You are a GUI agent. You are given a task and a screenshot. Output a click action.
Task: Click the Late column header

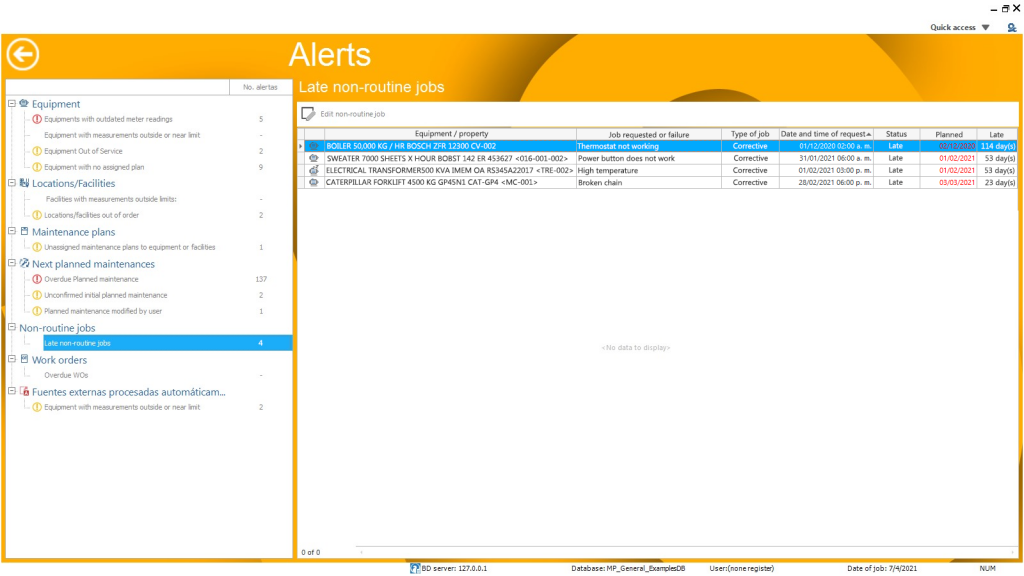[x=997, y=134]
